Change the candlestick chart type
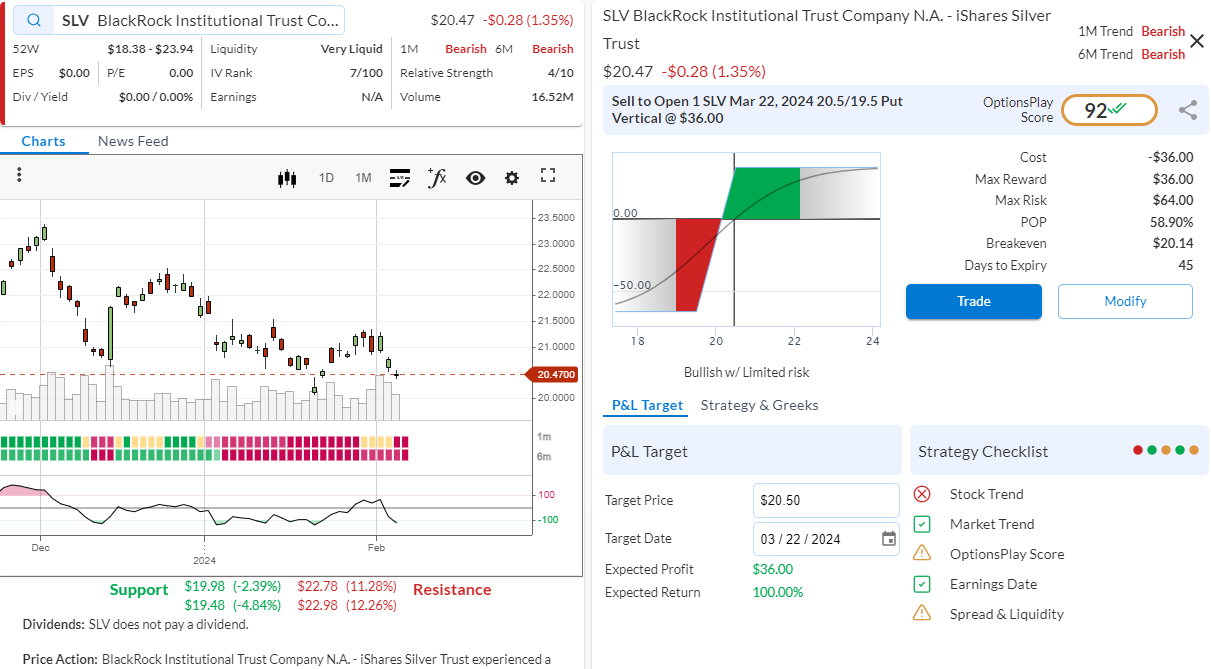Screen dimensions: 1211x669 (288, 178)
